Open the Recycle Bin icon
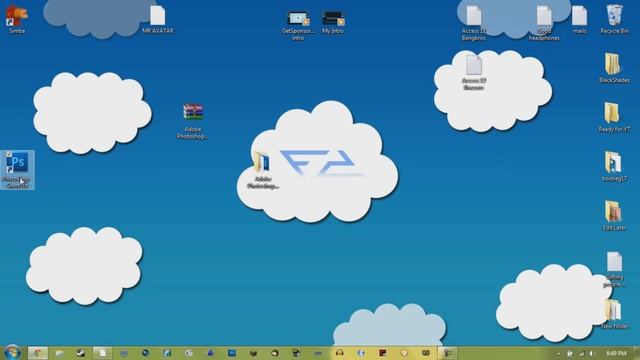The height and width of the screenshot is (360, 640). pyautogui.click(x=614, y=19)
